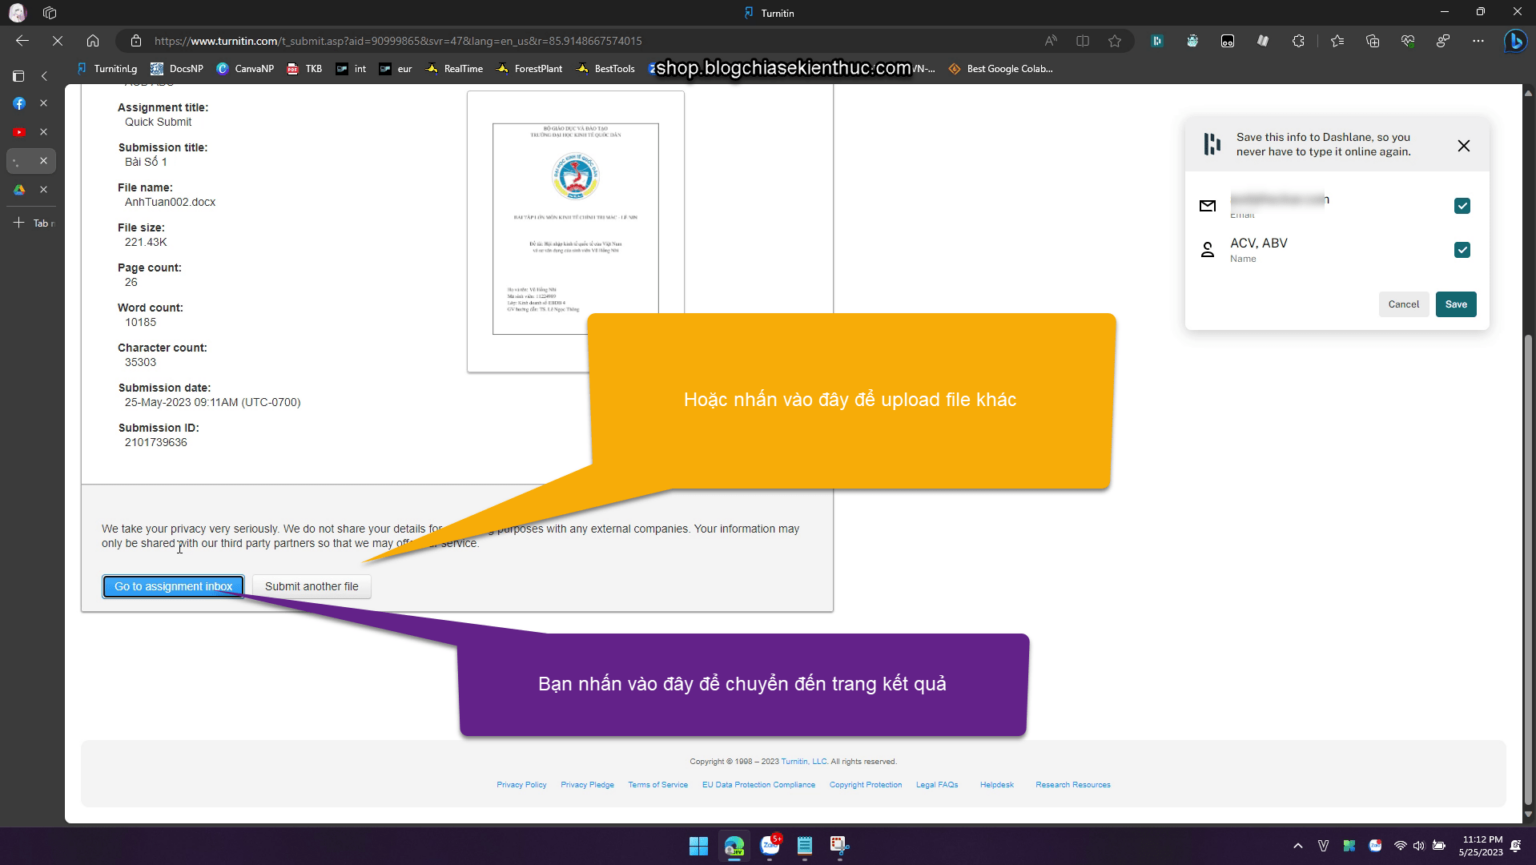Collapse the Edge sidebar with the chevron
Screen dimensions: 1536x865
(44, 74)
